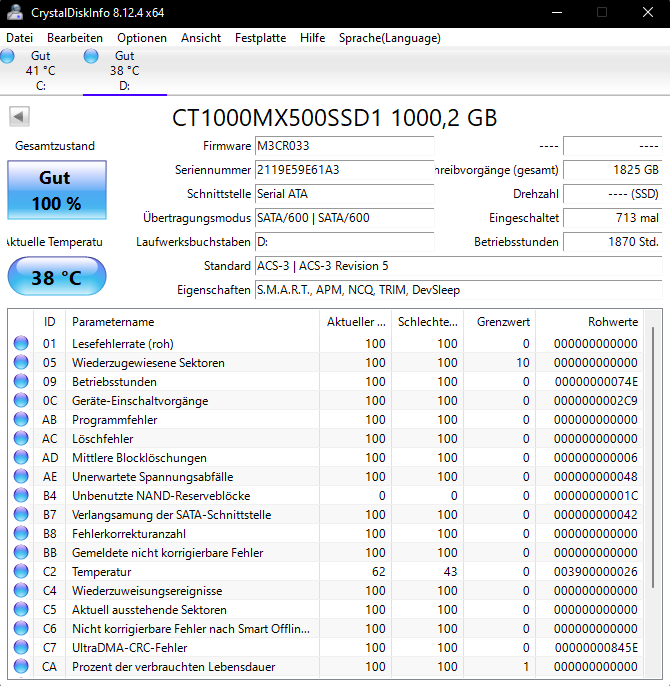Image resolution: width=670 pixels, height=686 pixels.
Task: Switch to the C: drive tab at 41 °C
Action: (41, 70)
